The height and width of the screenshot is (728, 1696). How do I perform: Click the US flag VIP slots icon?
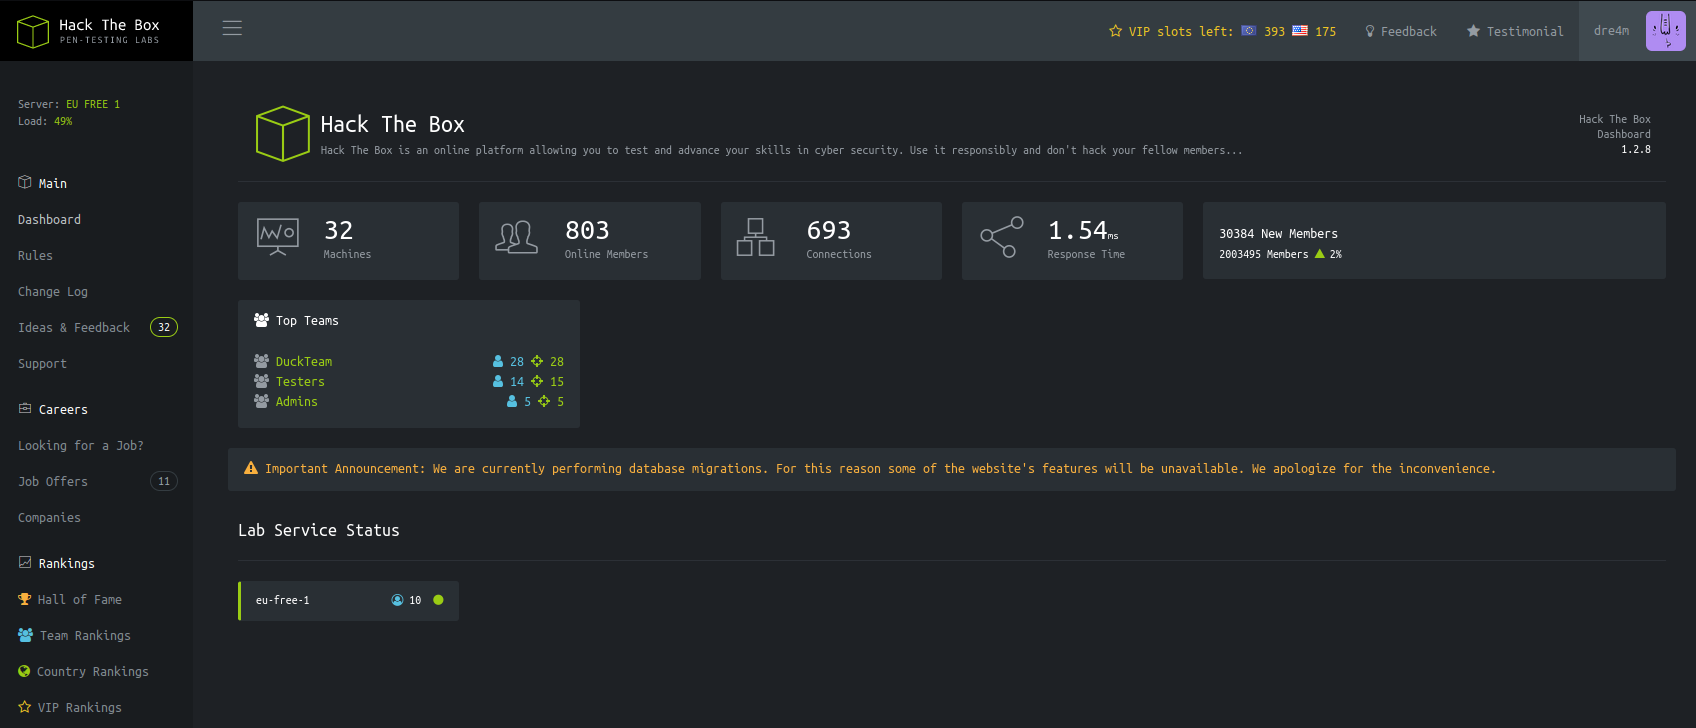tap(1300, 31)
